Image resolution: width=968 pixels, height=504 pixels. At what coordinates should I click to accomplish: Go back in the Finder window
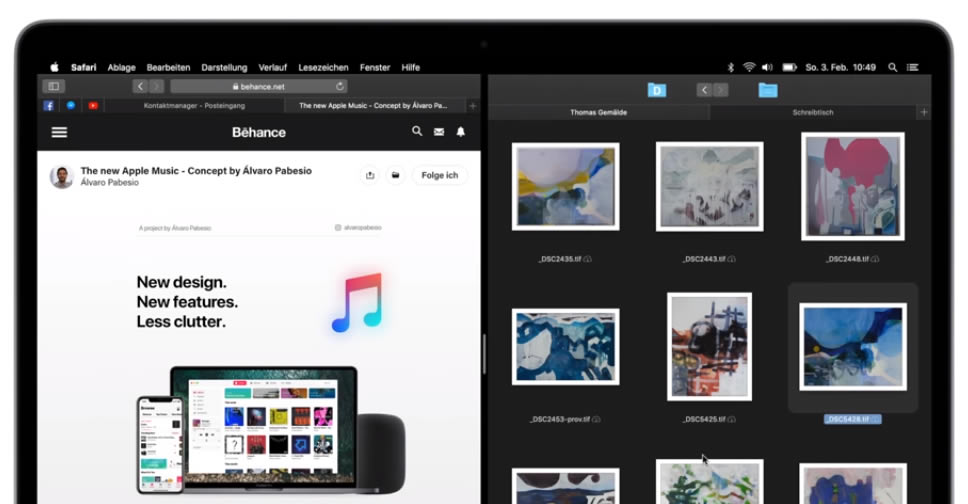(704, 90)
